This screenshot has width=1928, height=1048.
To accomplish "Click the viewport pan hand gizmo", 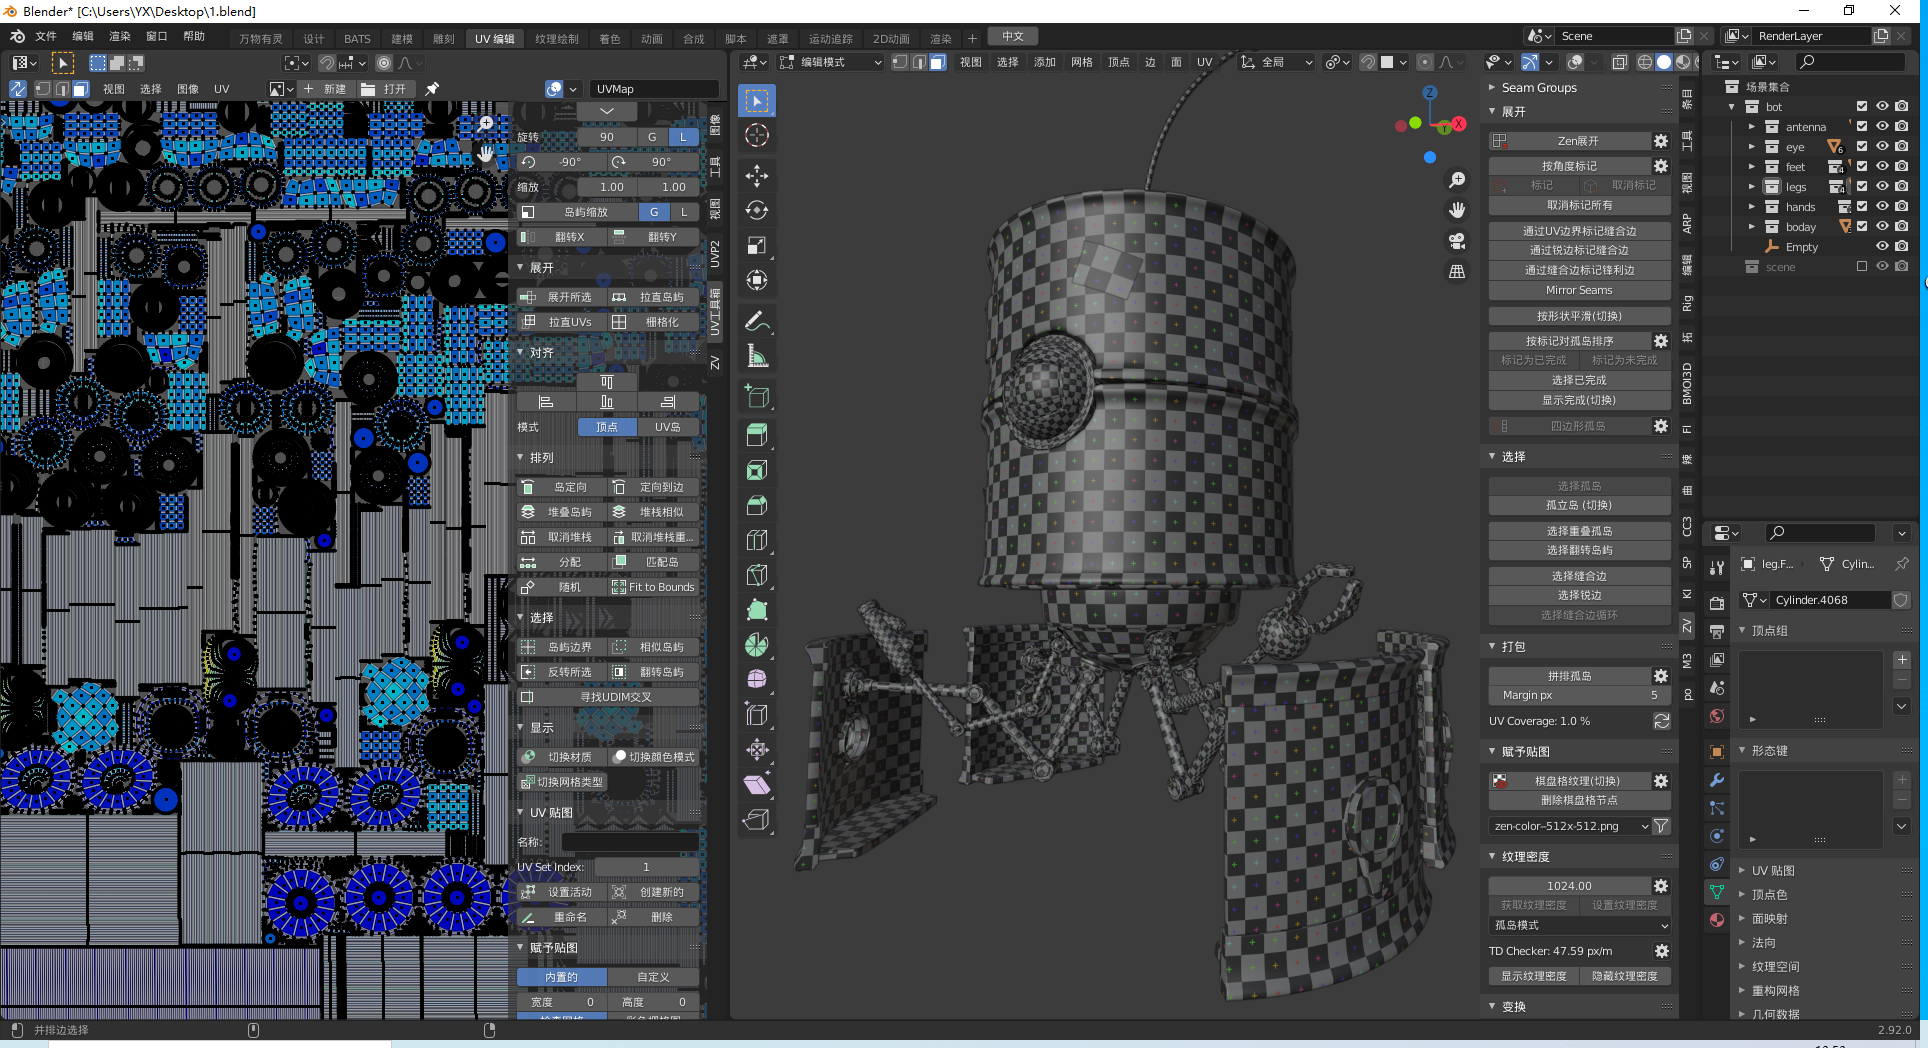I will pos(1457,210).
